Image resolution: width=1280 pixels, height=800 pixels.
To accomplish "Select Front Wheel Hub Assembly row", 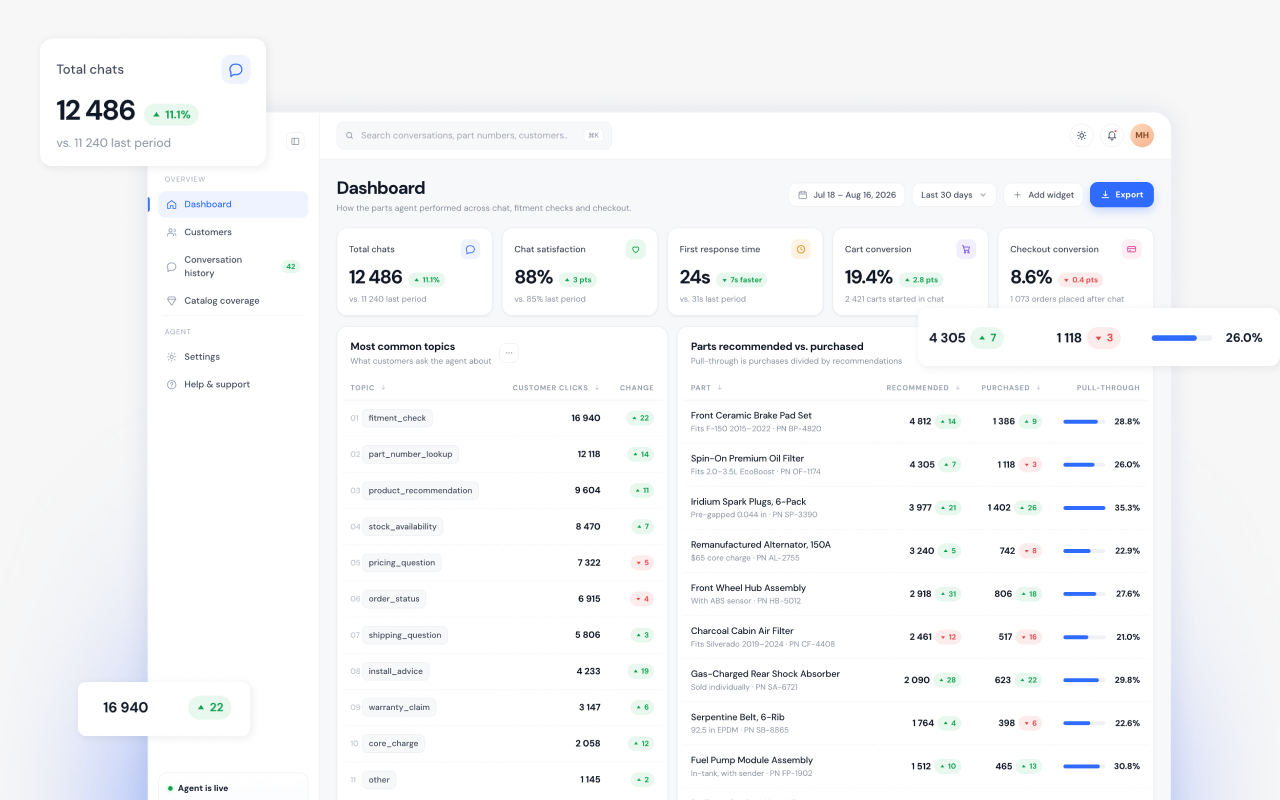I will (915, 594).
